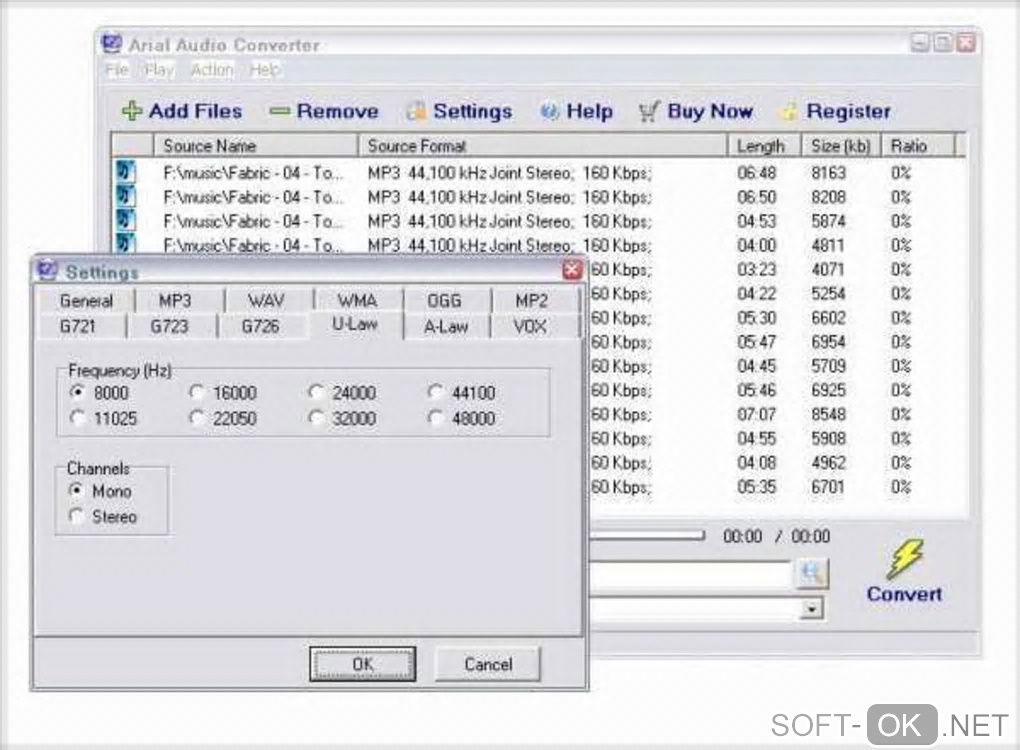Click the playback progress slider
This screenshot has width=1020, height=750.
647,535
